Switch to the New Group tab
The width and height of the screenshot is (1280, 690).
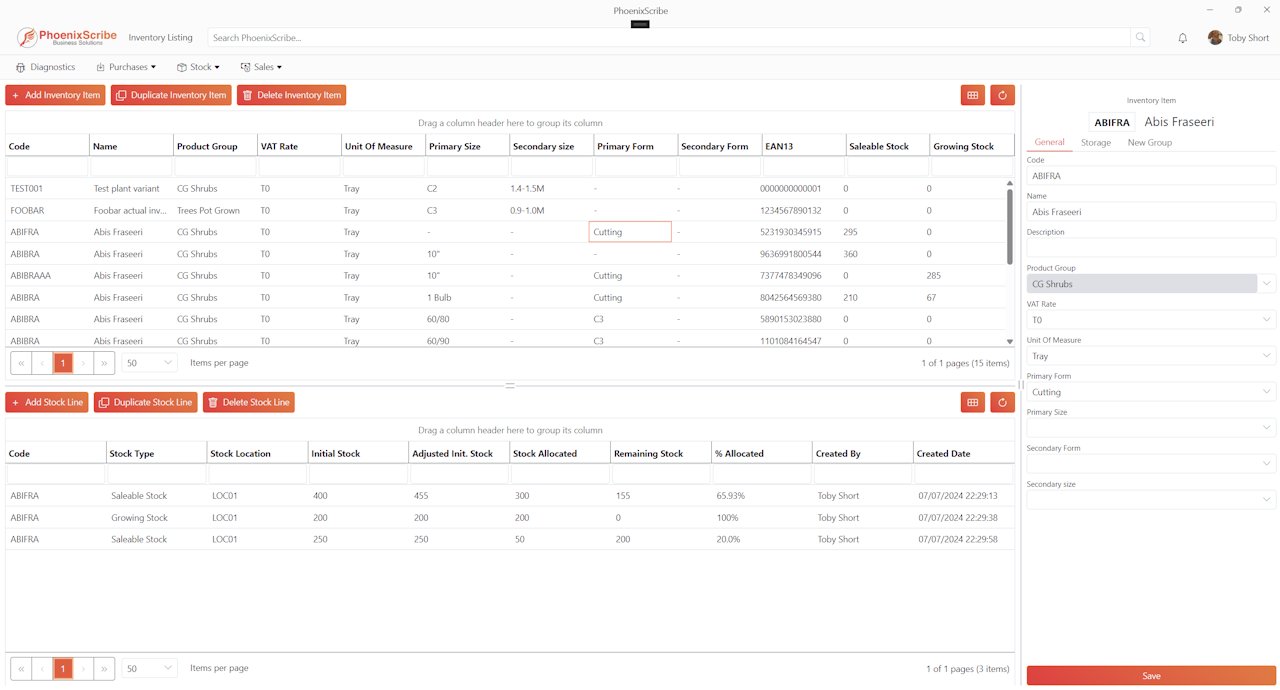tap(1149, 143)
